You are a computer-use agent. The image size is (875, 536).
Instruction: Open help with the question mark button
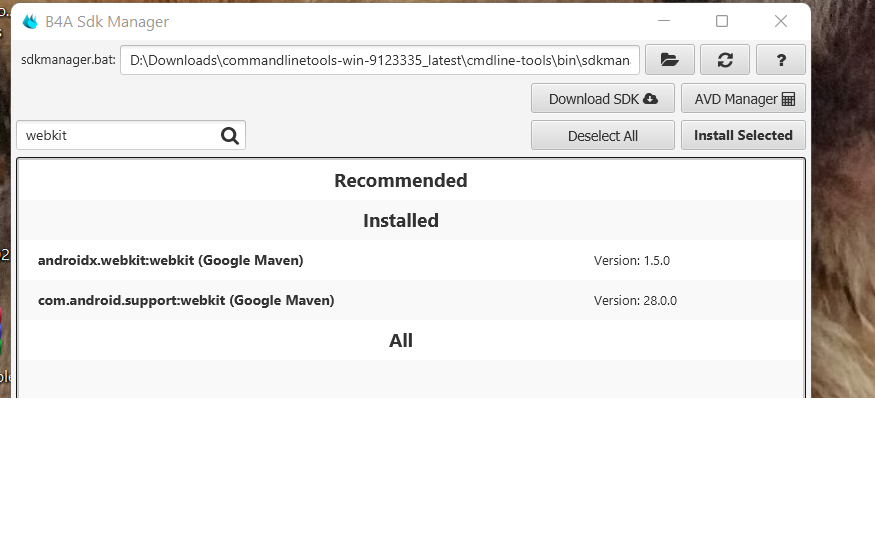pos(781,60)
